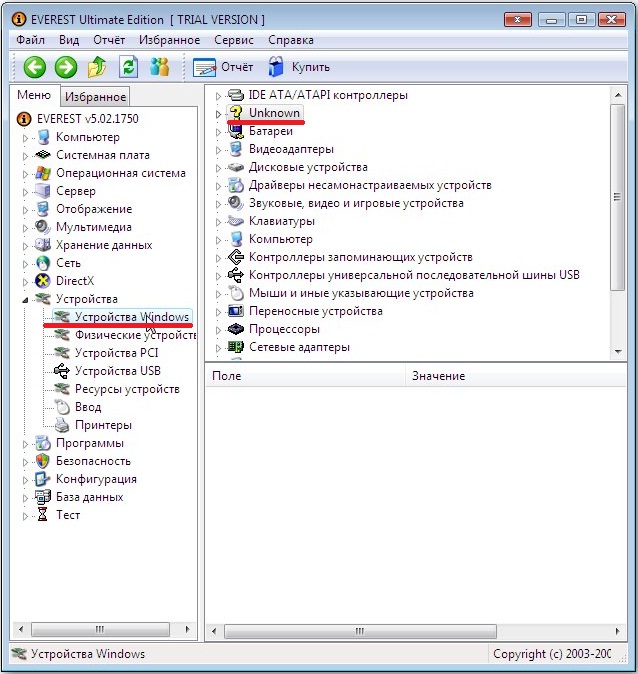Click the Безопасность shield icon
Screen dimensions: 638x674
point(43,461)
